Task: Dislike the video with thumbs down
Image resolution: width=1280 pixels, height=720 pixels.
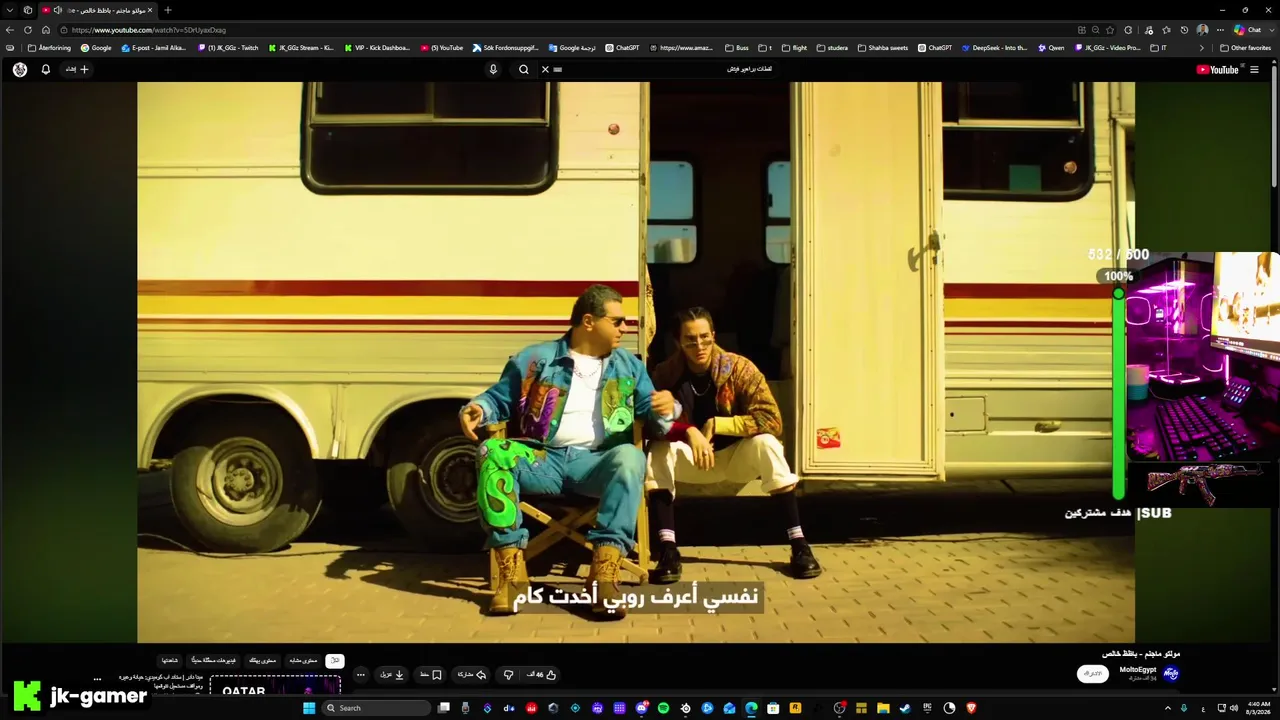Action: coord(508,675)
